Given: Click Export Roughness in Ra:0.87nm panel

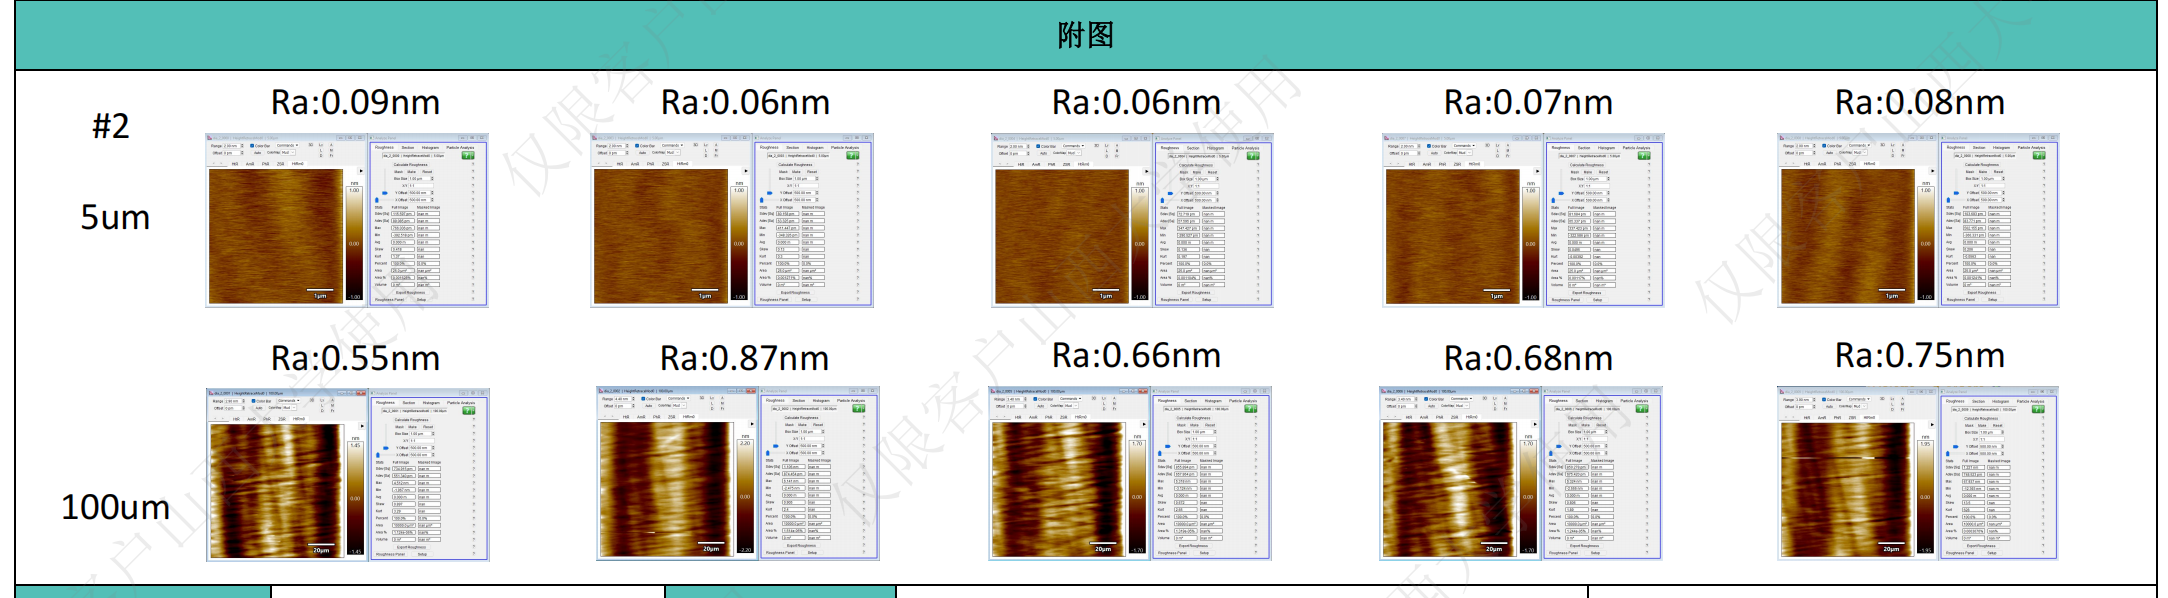Looking at the screenshot, I should pyautogui.click(x=802, y=546).
